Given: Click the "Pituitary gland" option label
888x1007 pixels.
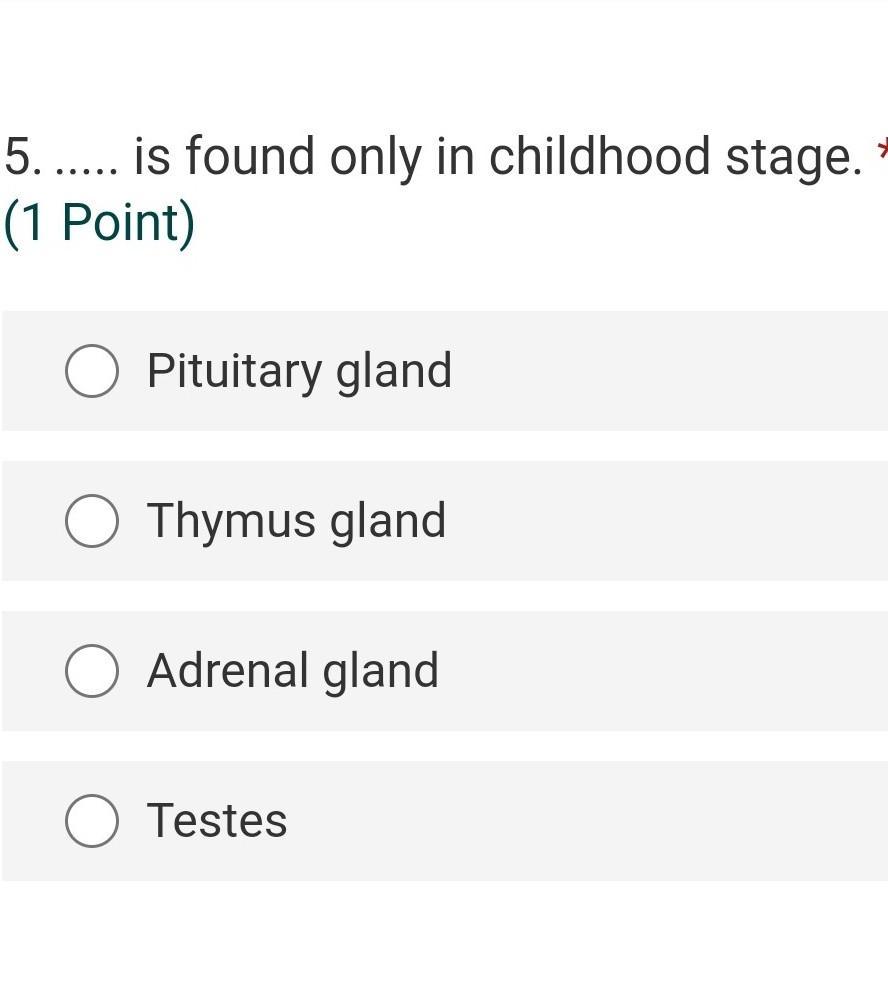Looking at the screenshot, I should (299, 371).
